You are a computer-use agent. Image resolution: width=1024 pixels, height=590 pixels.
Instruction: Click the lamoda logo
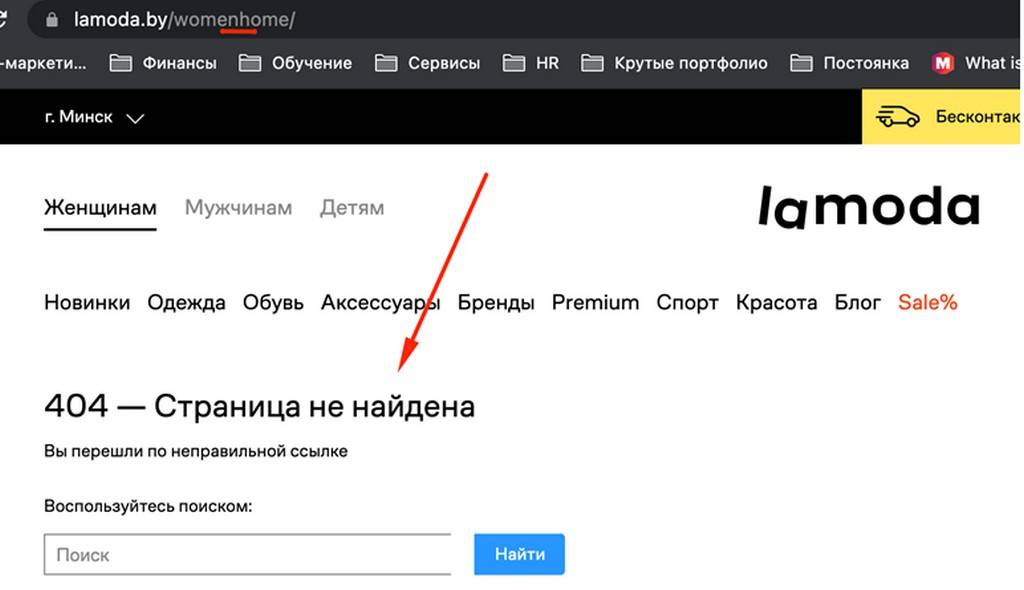click(x=869, y=206)
